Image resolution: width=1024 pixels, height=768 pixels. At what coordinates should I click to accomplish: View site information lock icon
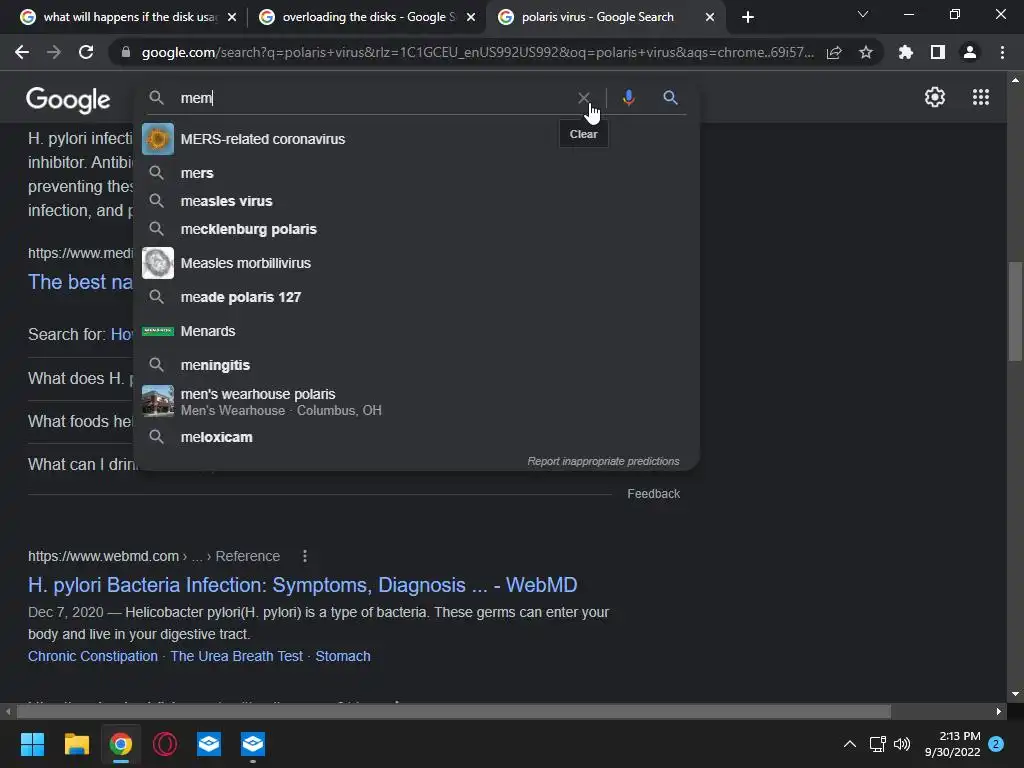click(125, 52)
